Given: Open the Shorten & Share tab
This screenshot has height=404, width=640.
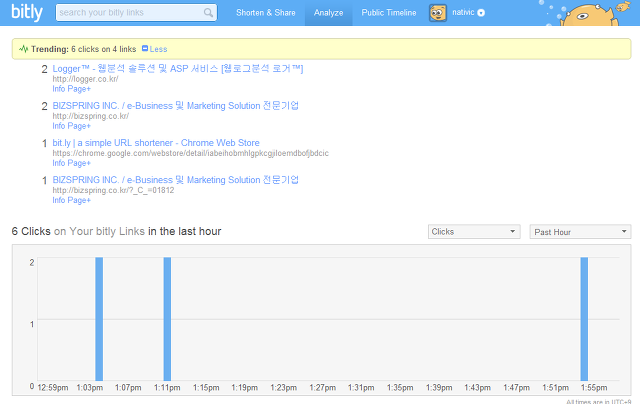Looking at the screenshot, I should click(264, 13).
